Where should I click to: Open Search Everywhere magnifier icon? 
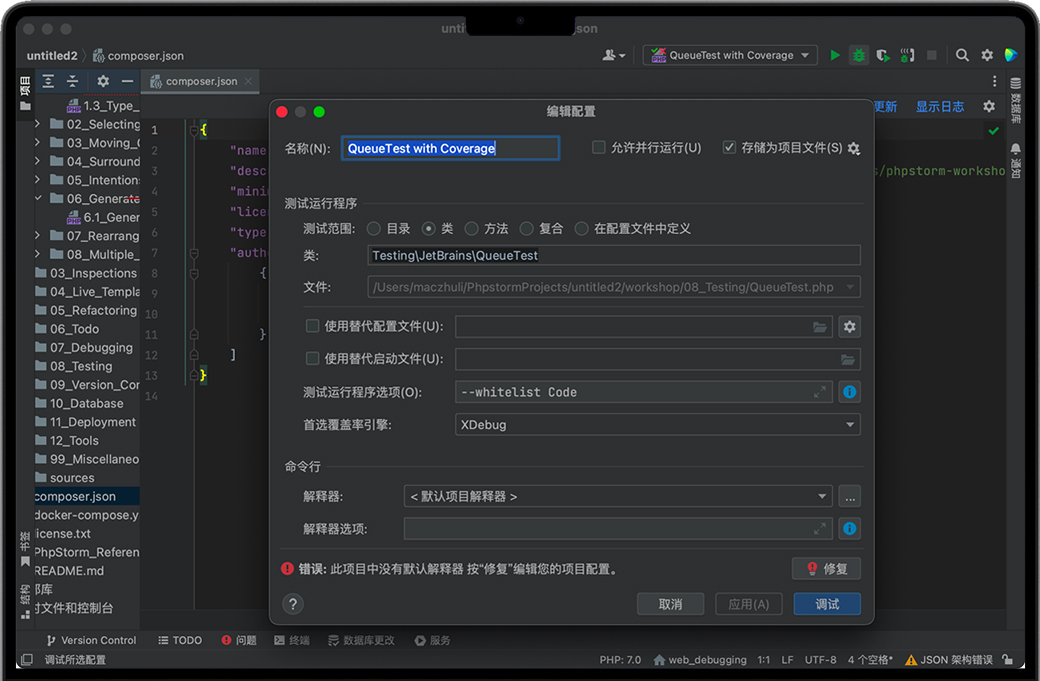pyautogui.click(x=962, y=56)
